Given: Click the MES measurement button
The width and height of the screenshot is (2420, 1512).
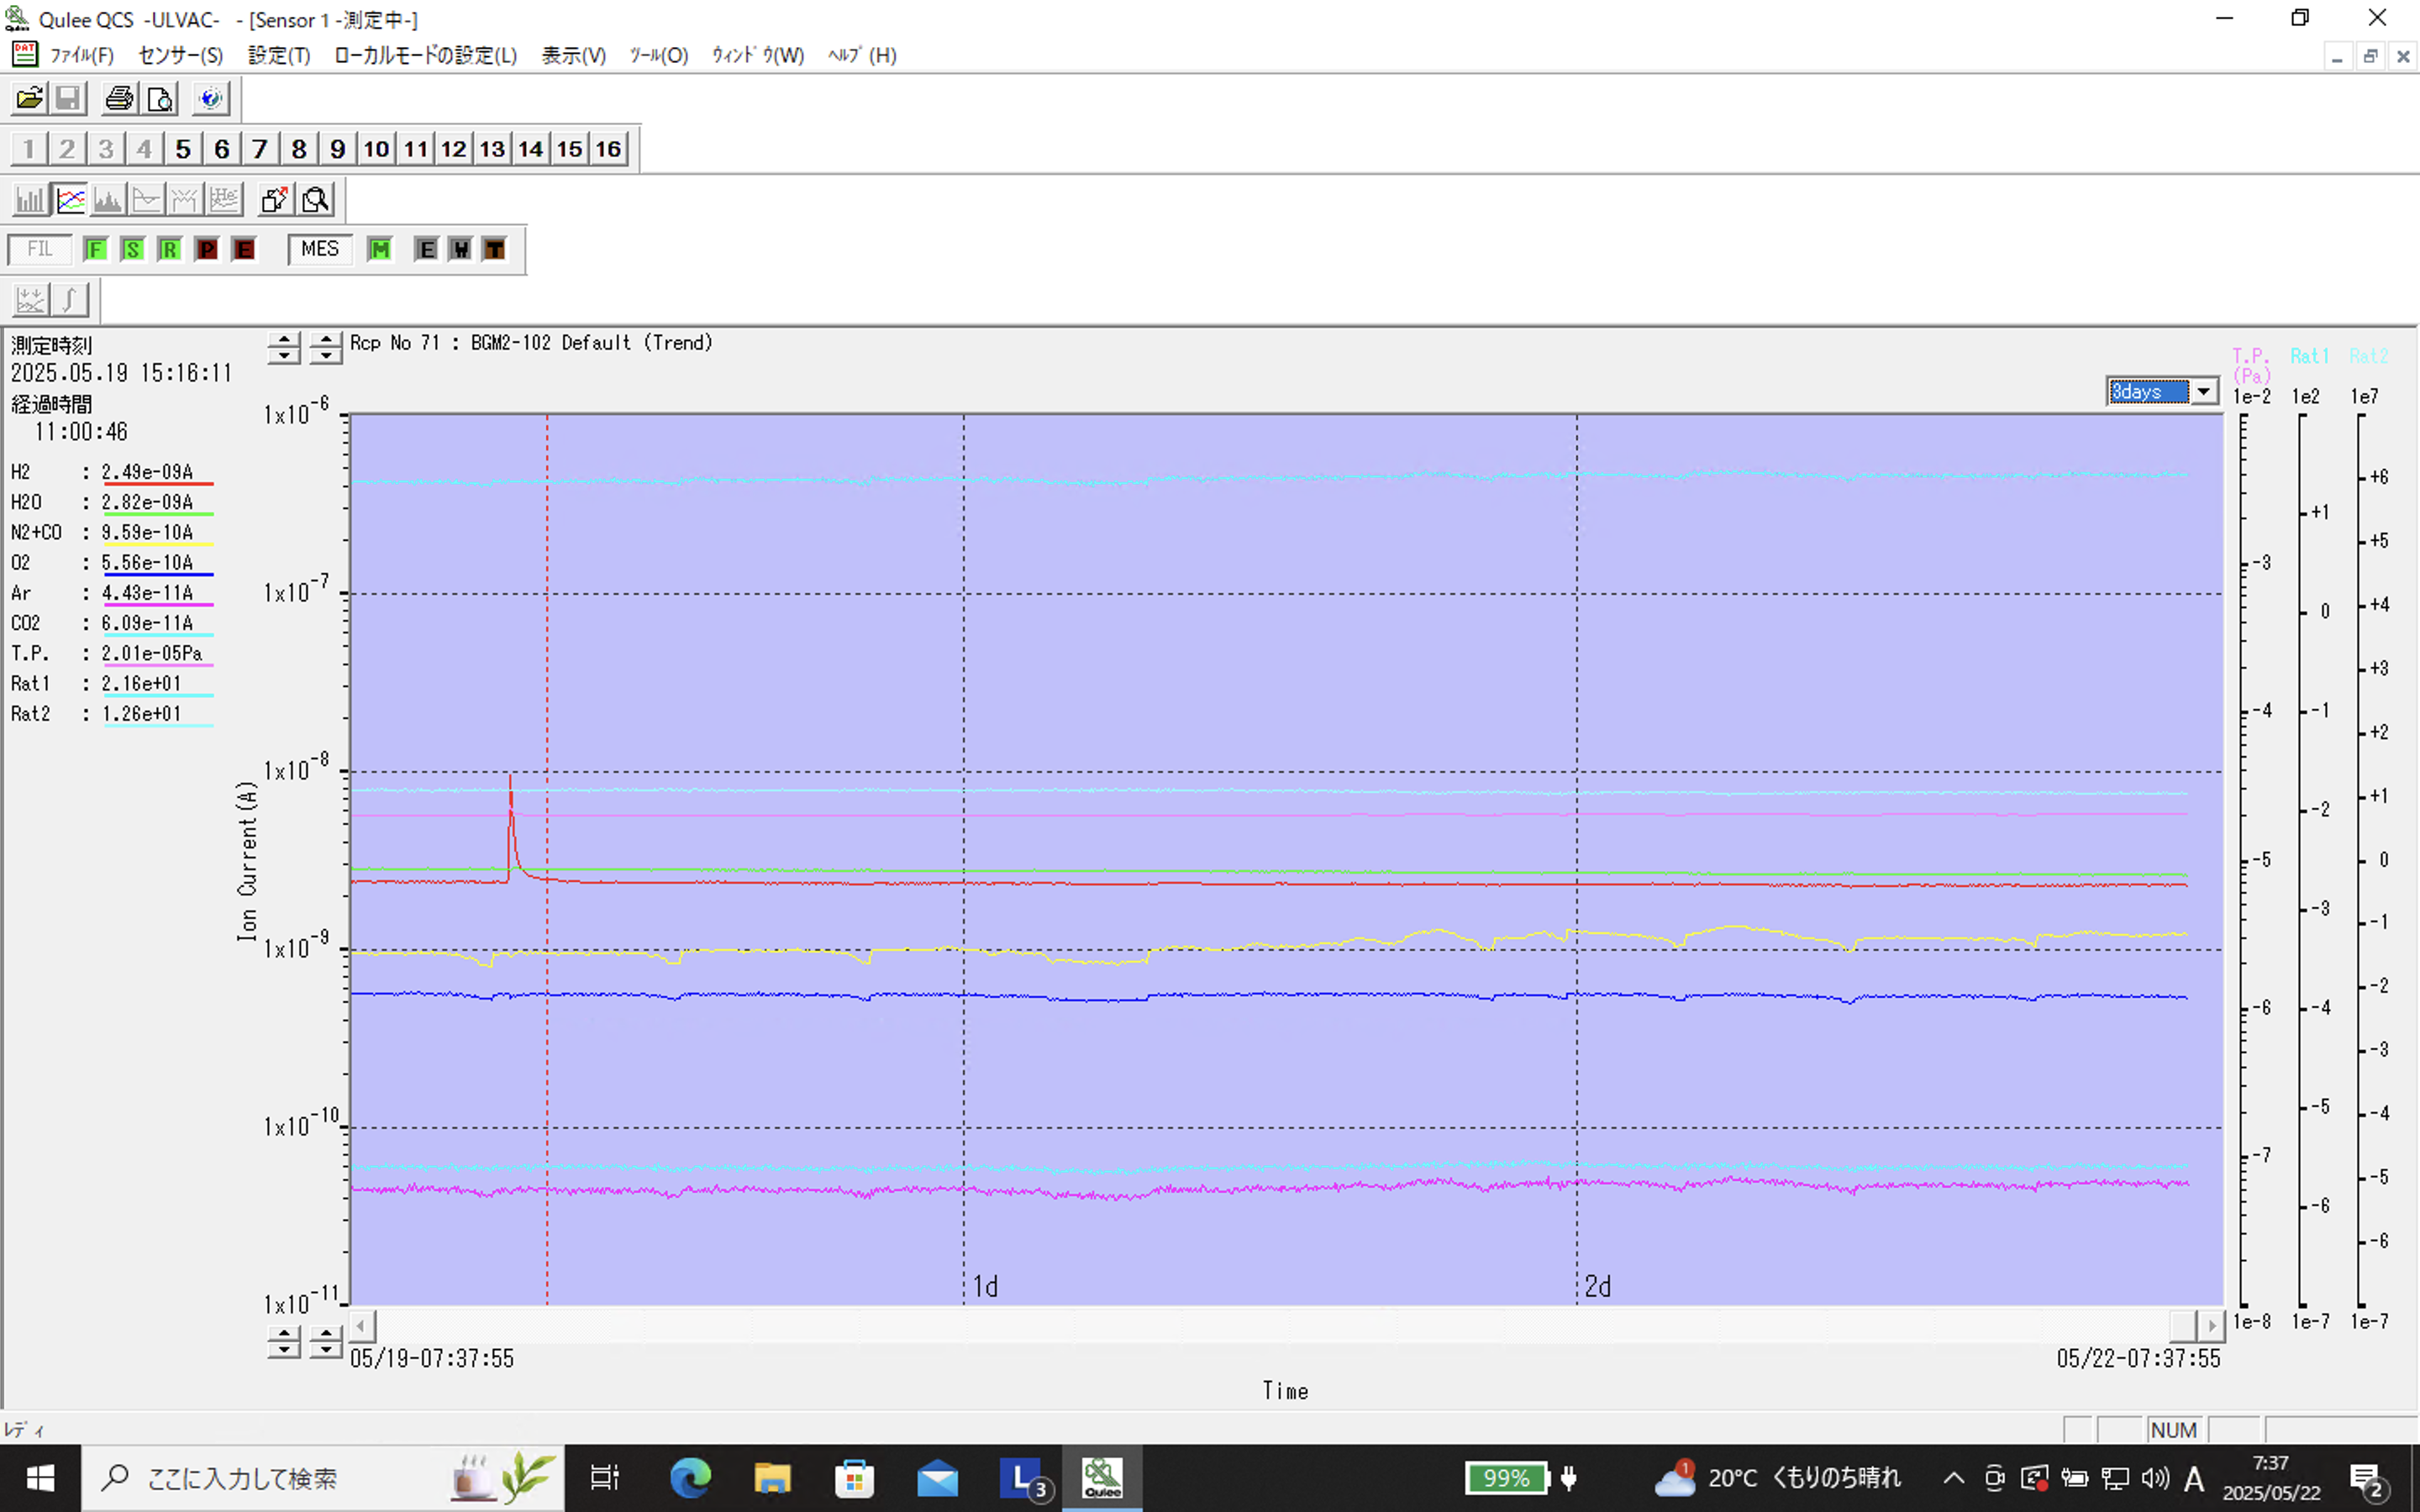Looking at the screenshot, I should (x=320, y=249).
